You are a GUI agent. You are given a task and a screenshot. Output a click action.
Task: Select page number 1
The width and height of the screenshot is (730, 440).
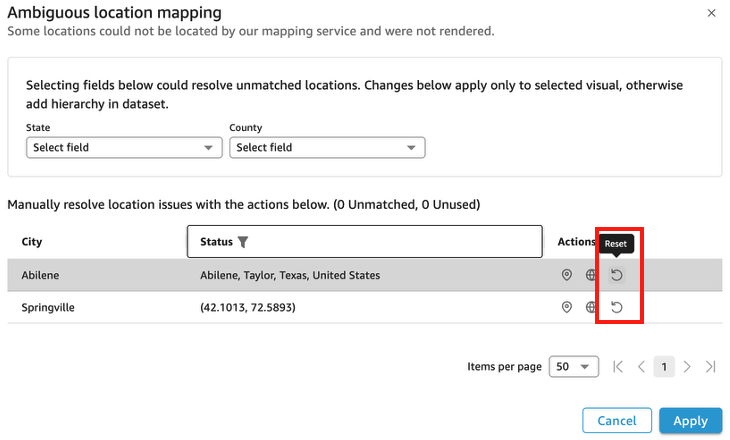664,367
